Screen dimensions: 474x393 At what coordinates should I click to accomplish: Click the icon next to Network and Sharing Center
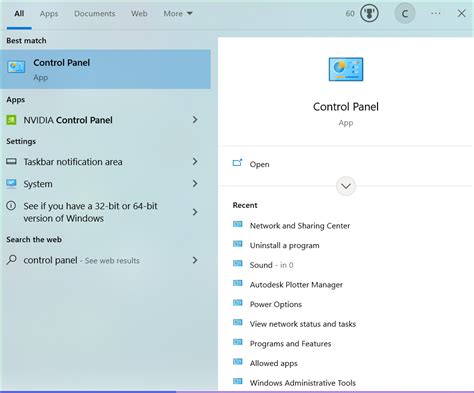(x=238, y=224)
